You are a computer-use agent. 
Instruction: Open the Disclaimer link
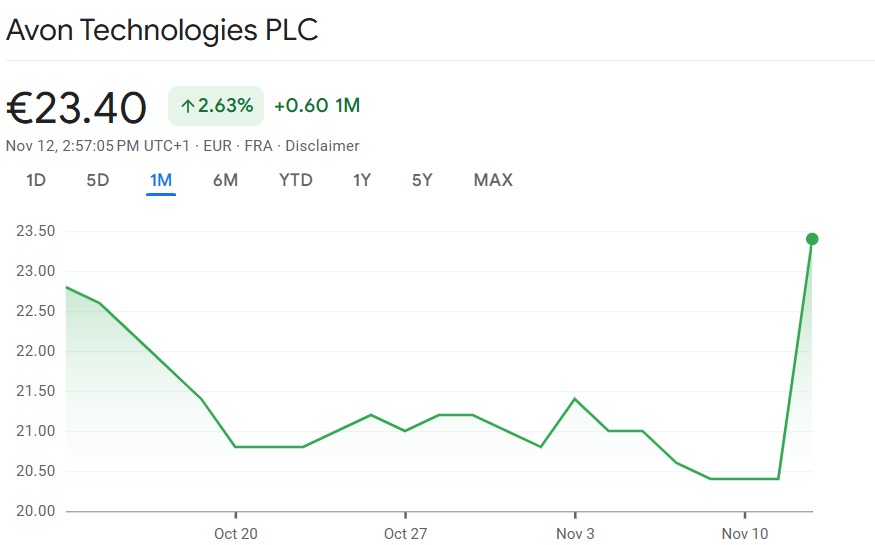click(x=322, y=146)
